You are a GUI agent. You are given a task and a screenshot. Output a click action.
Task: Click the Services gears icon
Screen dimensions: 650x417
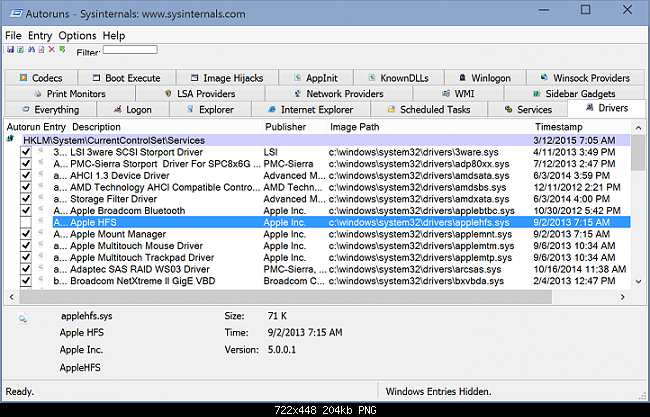508,109
